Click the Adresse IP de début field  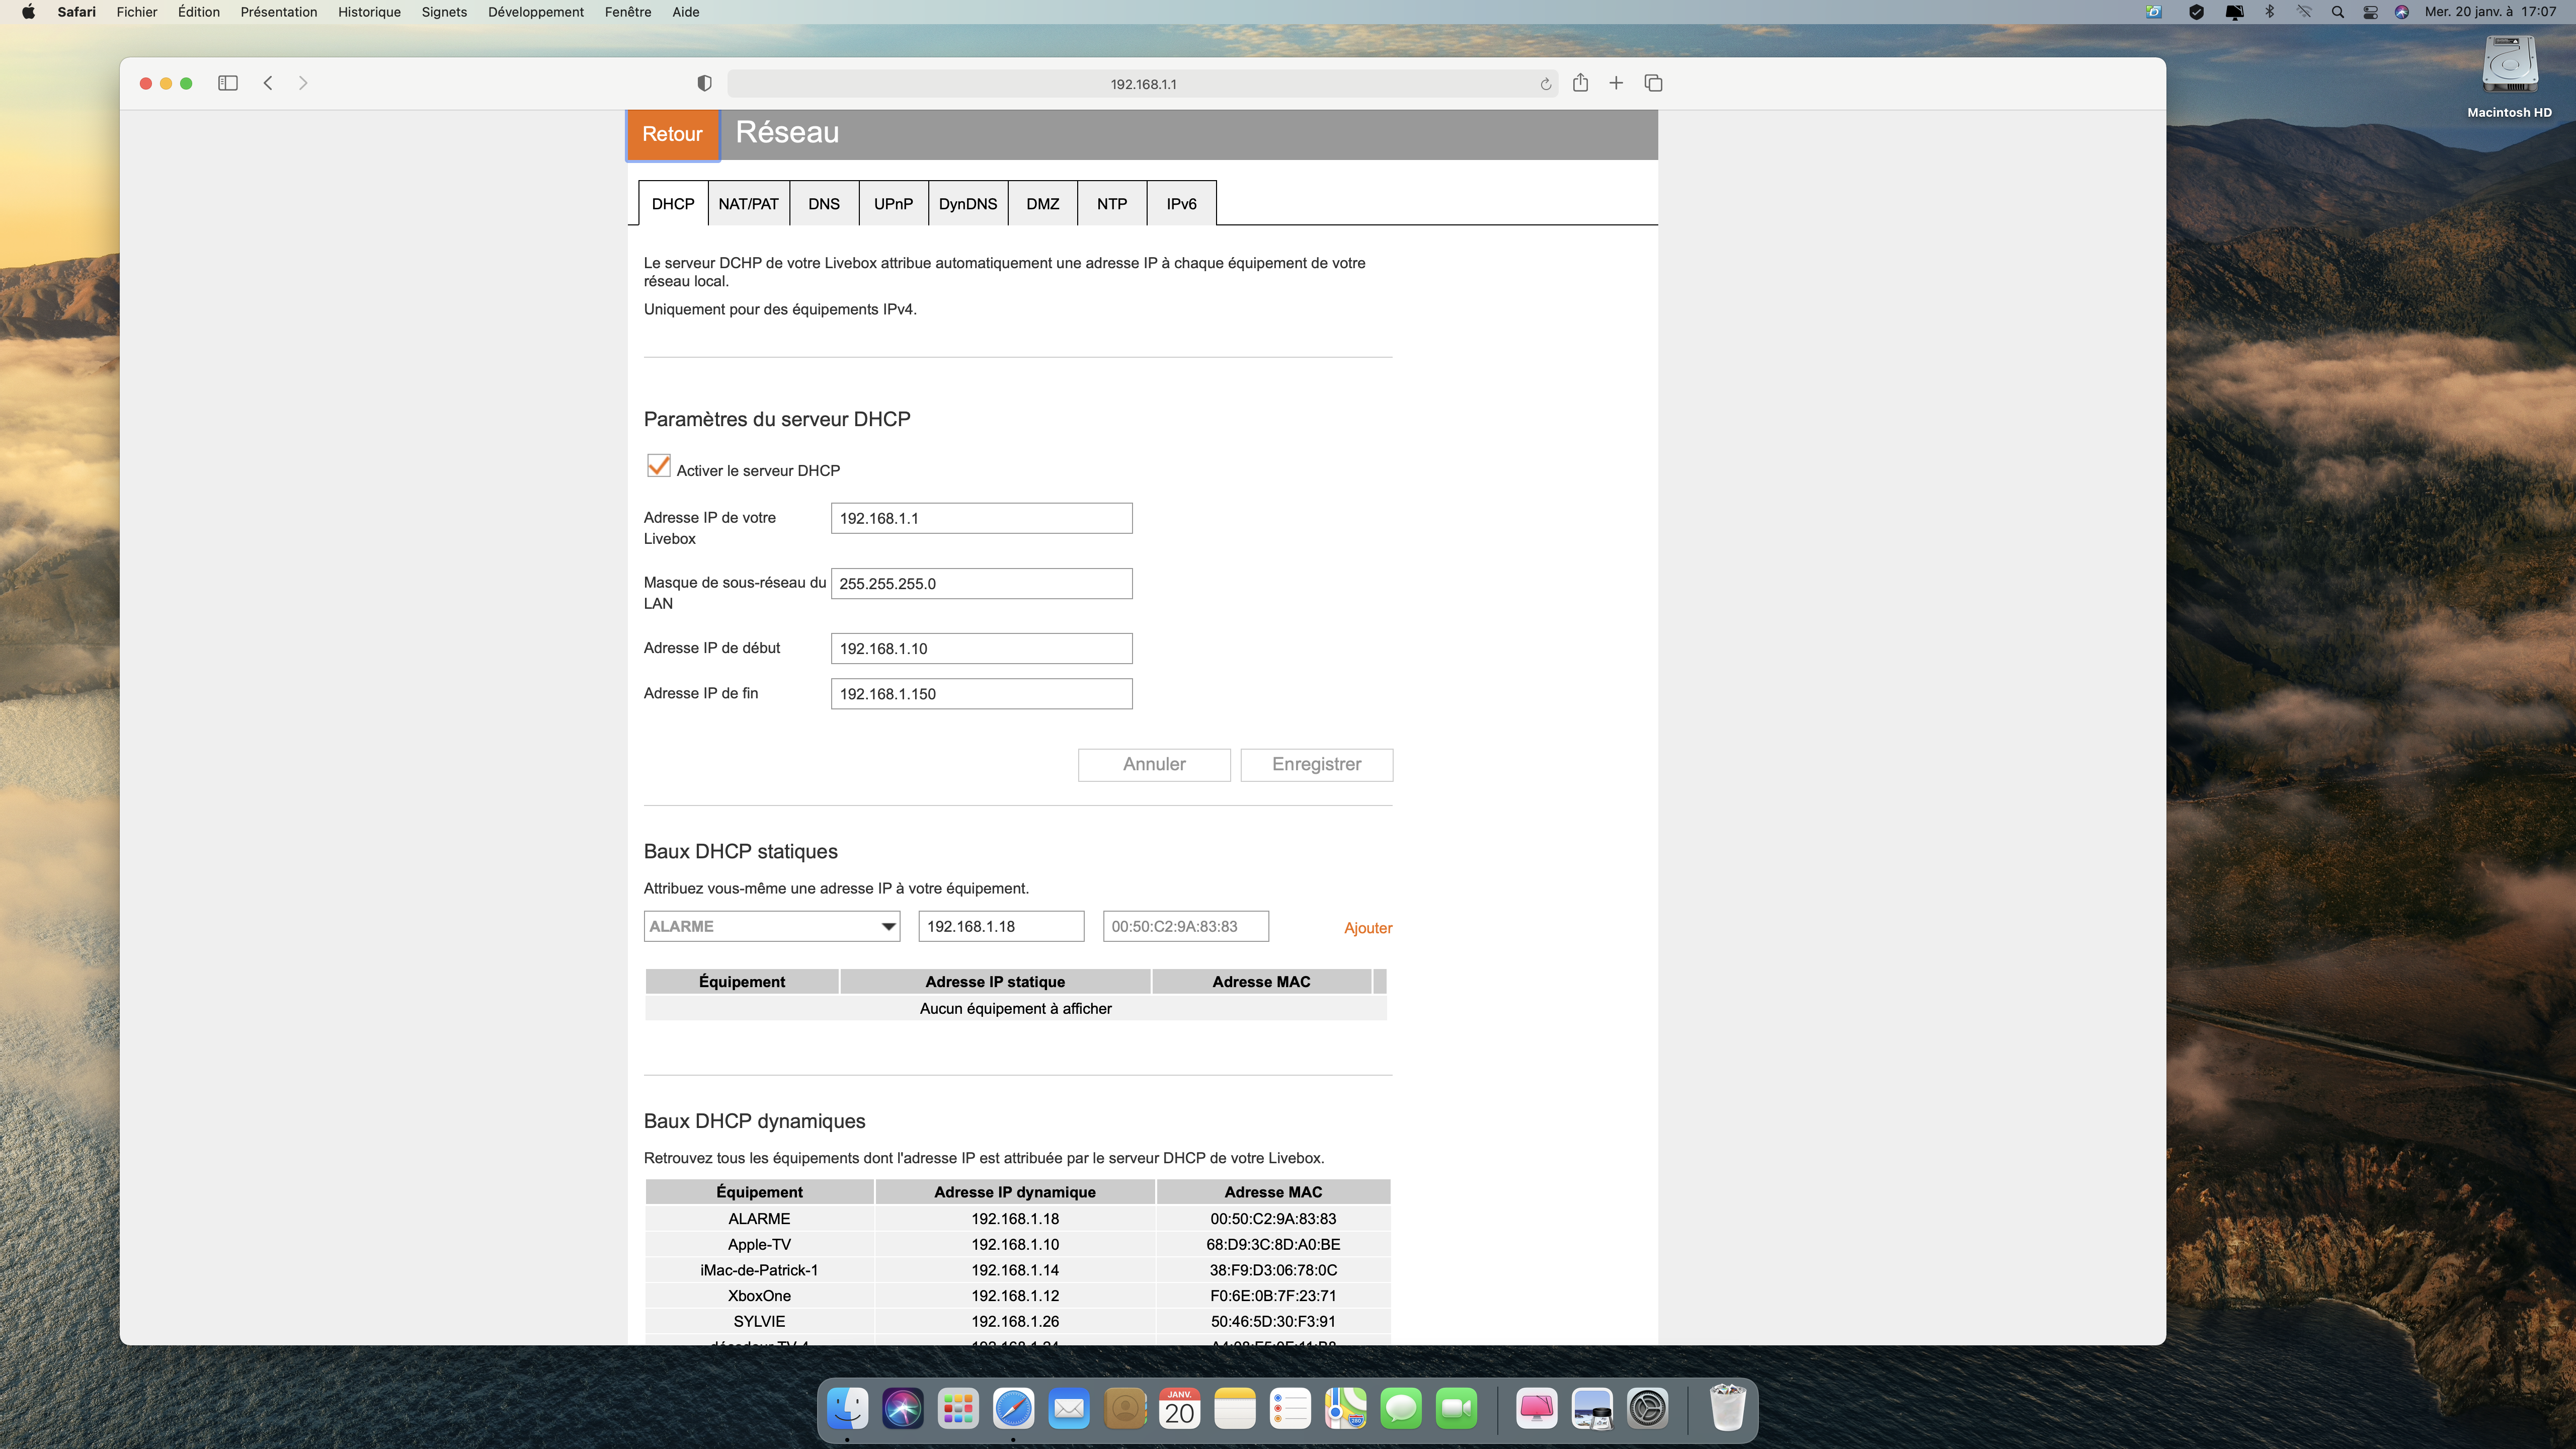981,648
